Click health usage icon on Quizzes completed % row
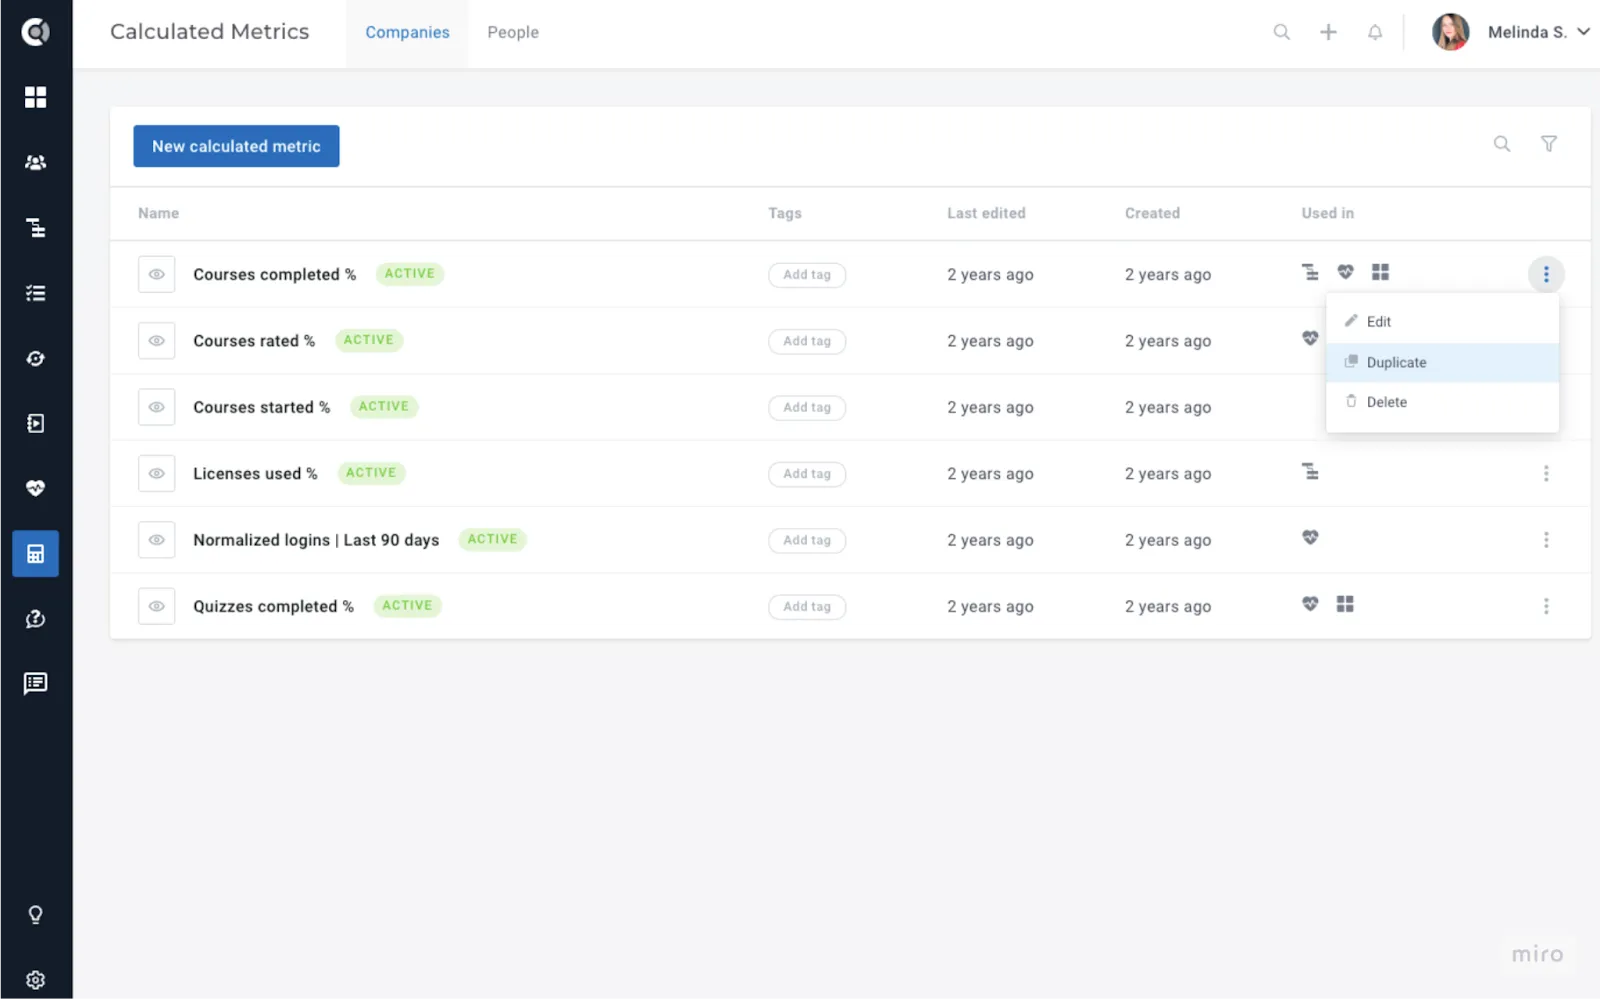Screen dimensions: 1600x999 point(1310,603)
